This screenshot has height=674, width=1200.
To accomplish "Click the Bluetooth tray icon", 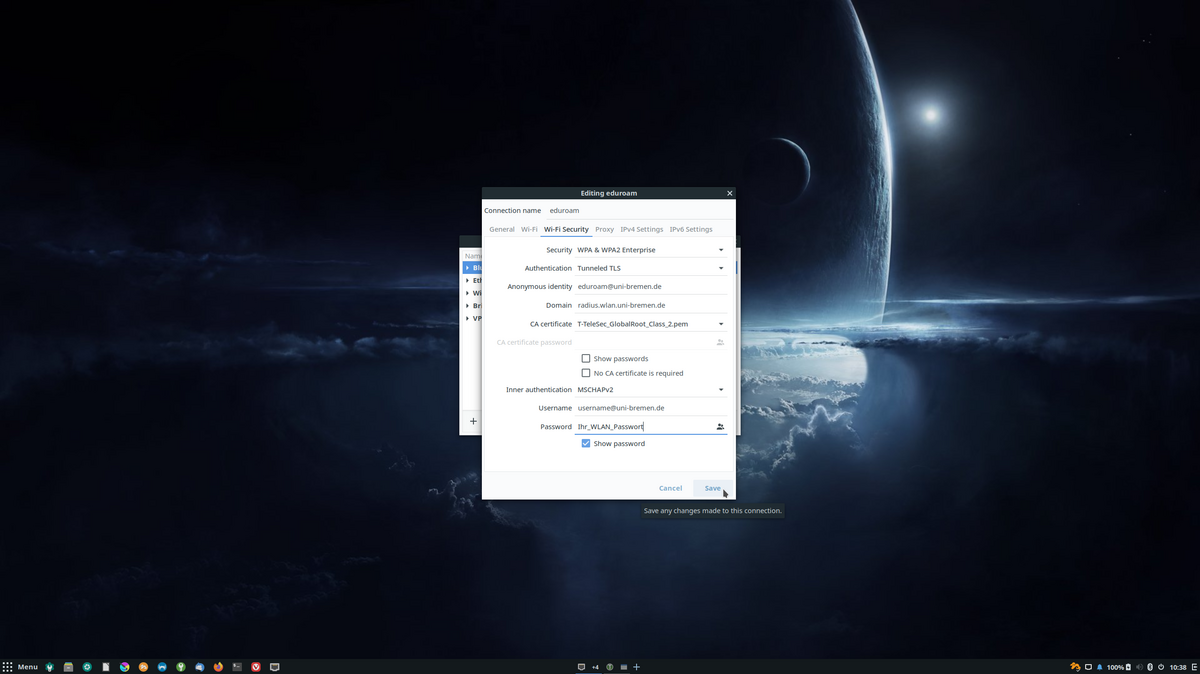I will pyautogui.click(x=1150, y=667).
